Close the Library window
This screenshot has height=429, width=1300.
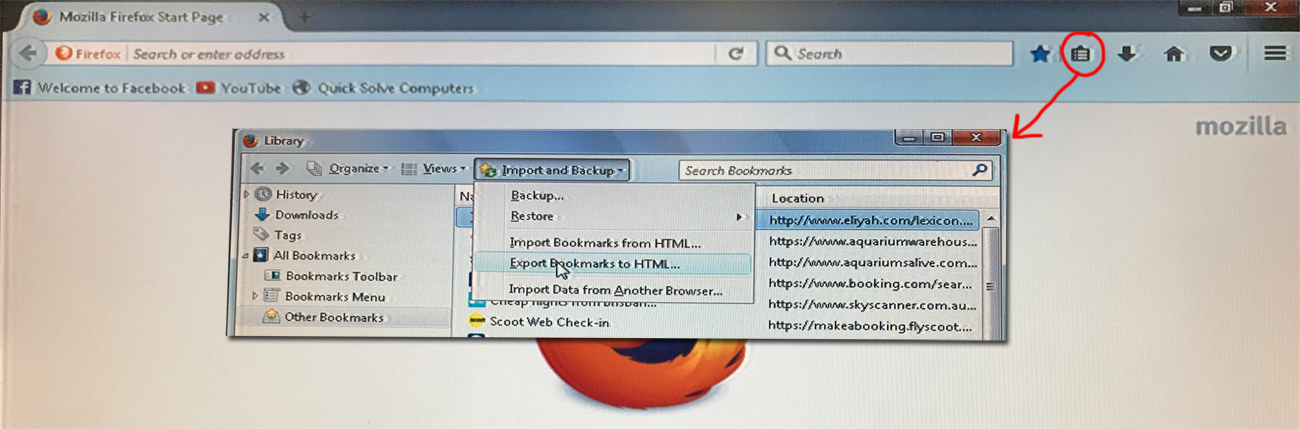click(976, 138)
